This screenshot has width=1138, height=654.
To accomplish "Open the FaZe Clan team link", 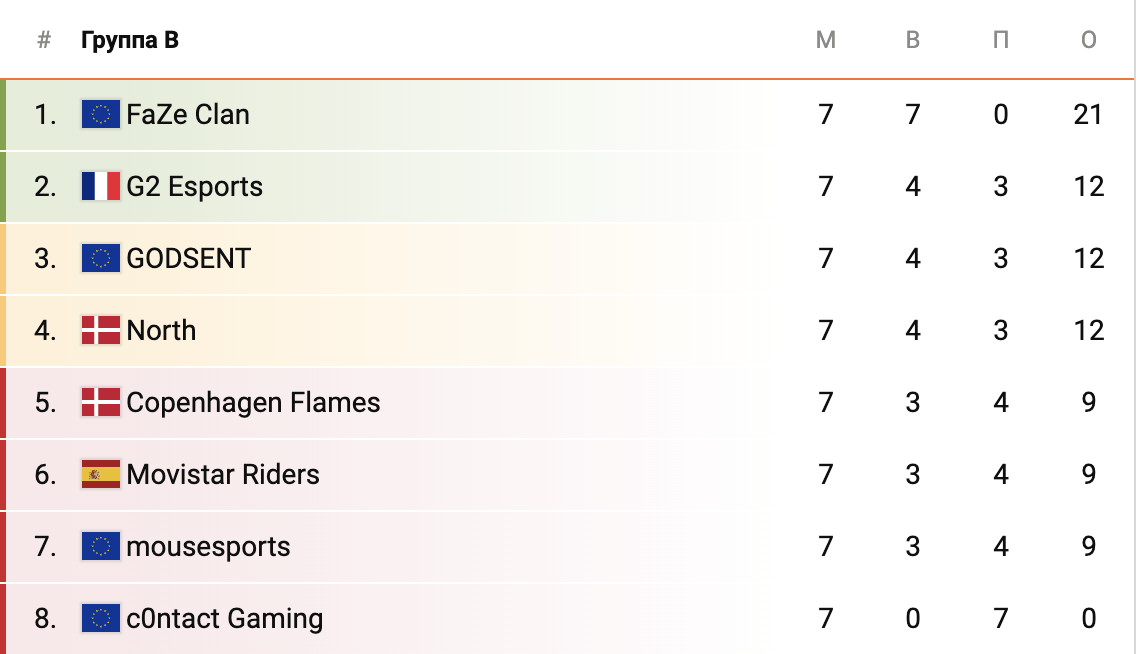I will coord(188,115).
